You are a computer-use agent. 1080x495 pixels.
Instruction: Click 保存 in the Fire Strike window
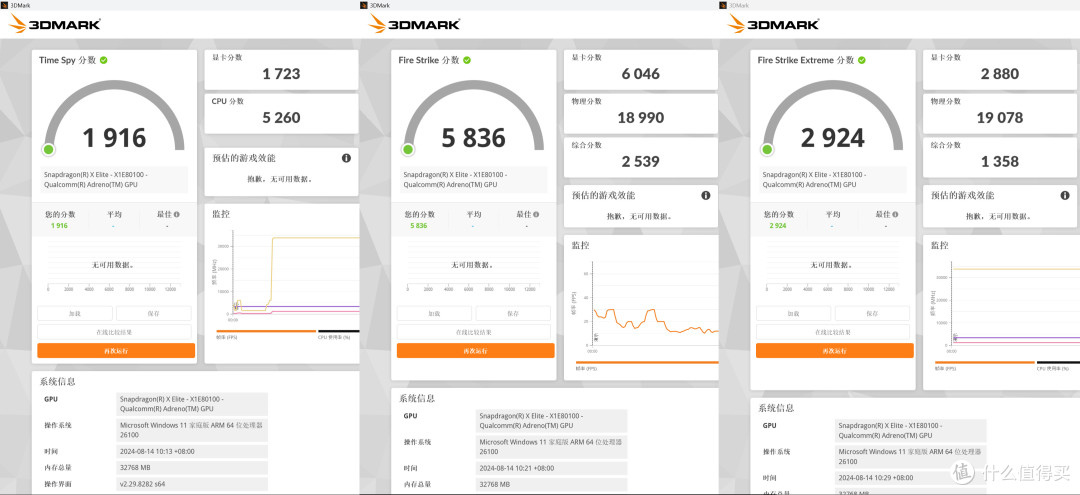(513, 313)
